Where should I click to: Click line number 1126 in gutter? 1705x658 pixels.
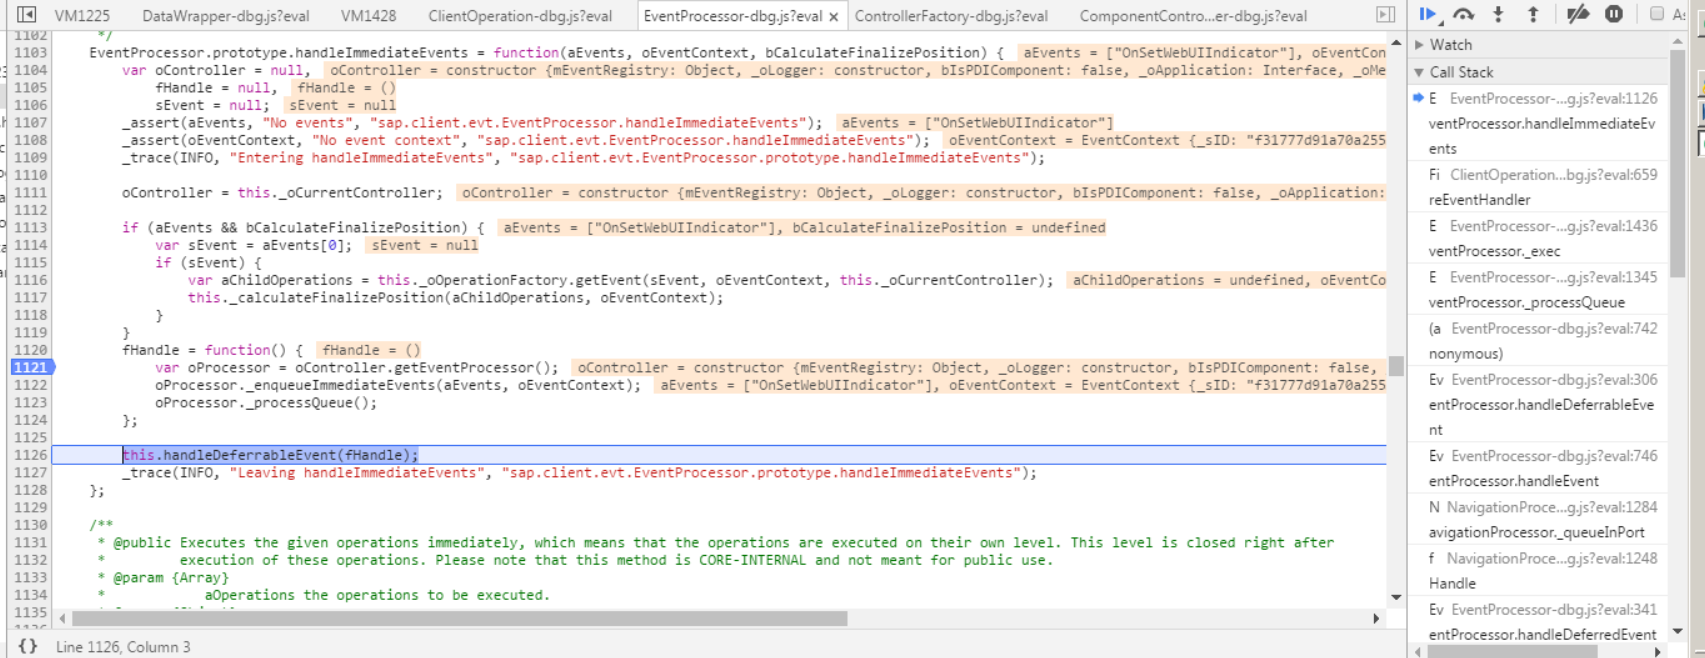pos(30,455)
